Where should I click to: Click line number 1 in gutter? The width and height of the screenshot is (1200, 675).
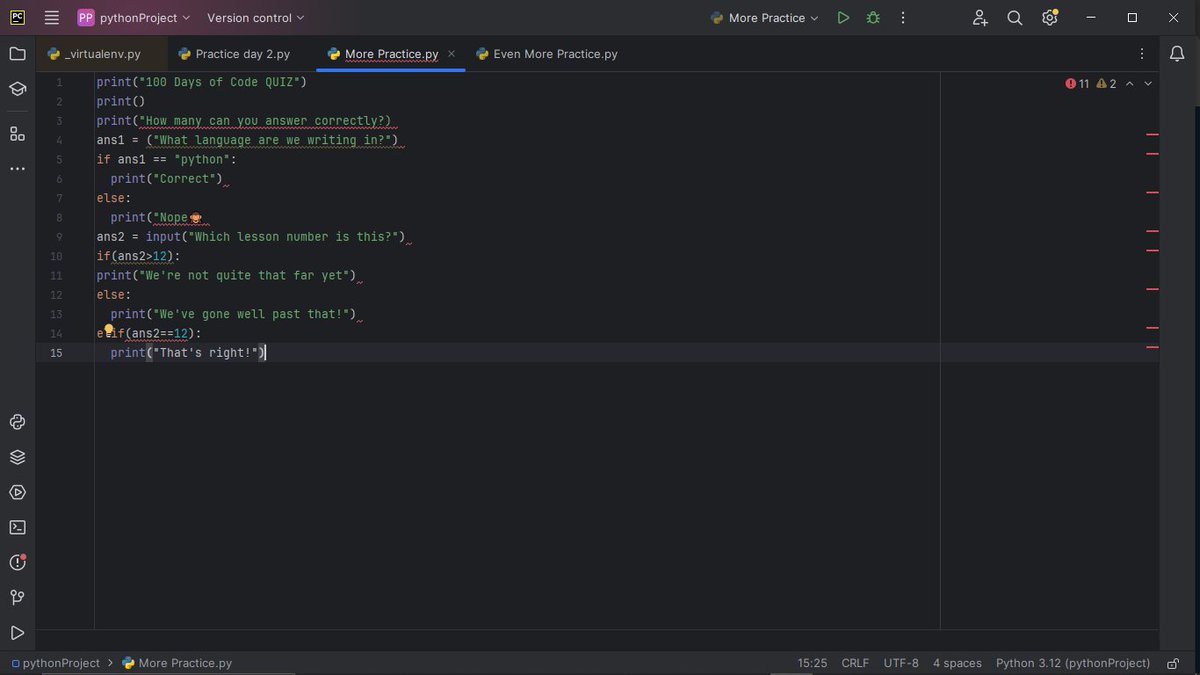point(59,82)
